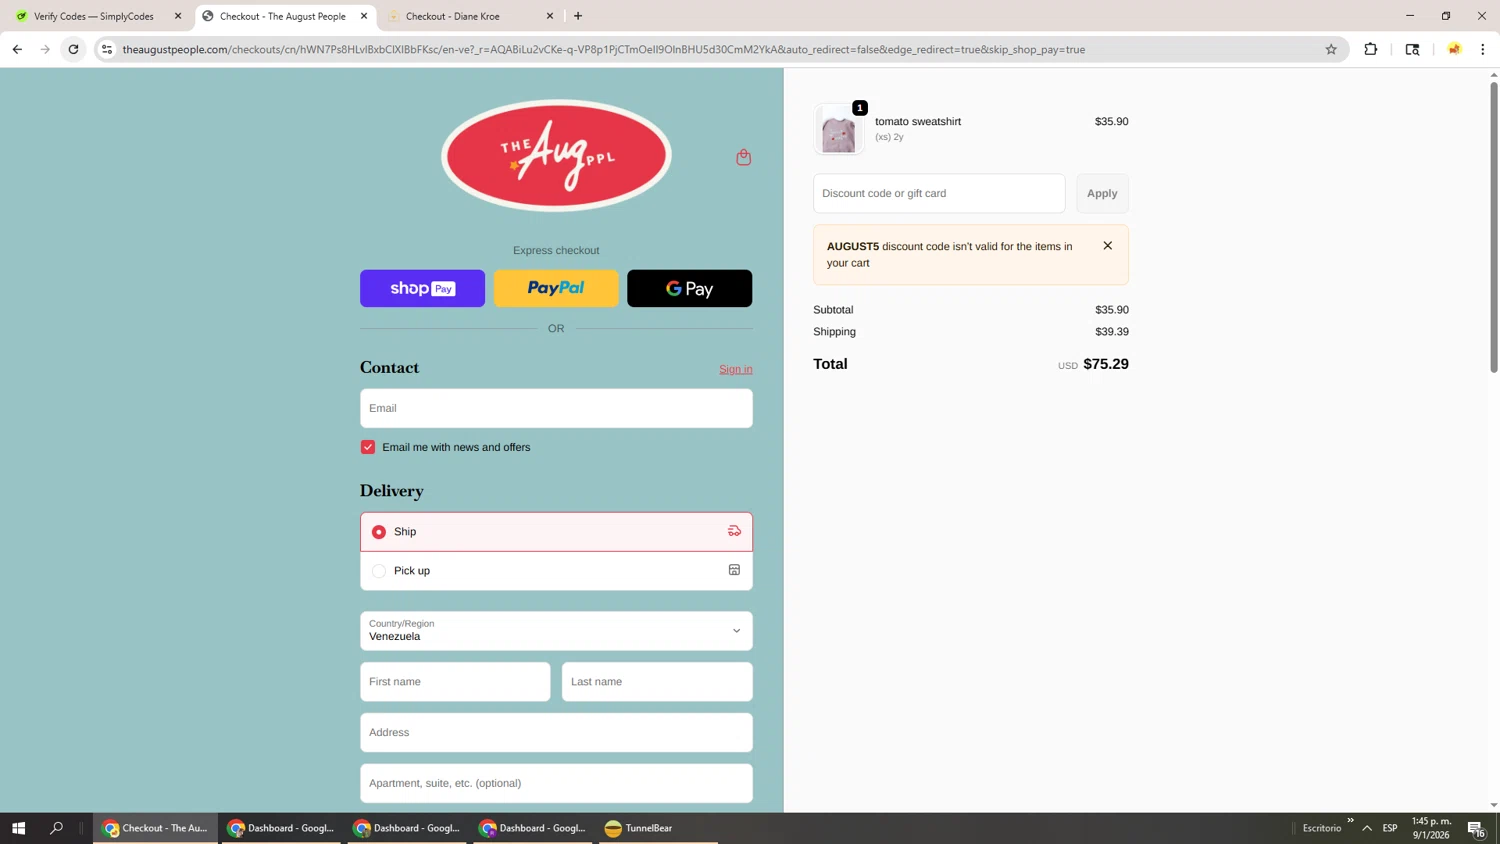Pay with Shop Pay express checkout
This screenshot has height=844, width=1500.
(x=422, y=288)
